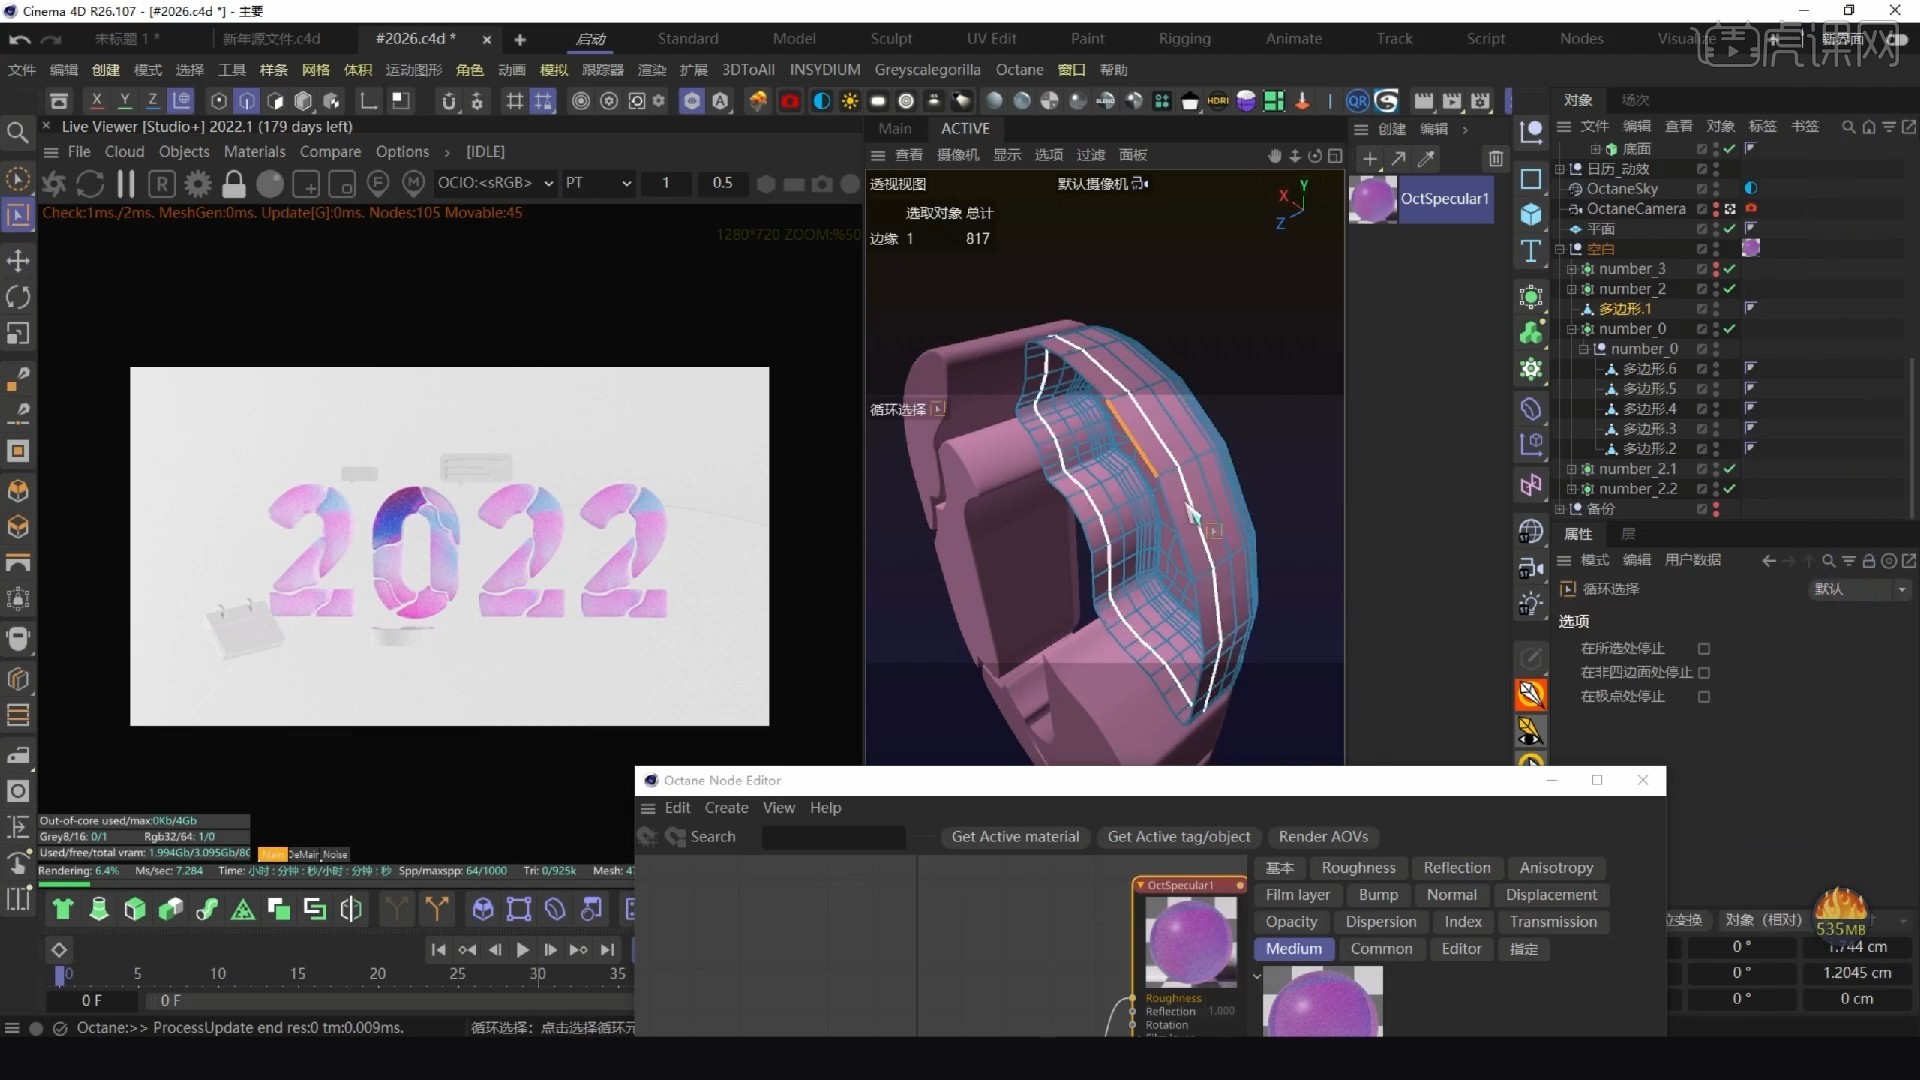Open Live Viewer Materials menu
The width and height of the screenshot is (1920, 1080).
pyautogui.click(x=254, y=152)
